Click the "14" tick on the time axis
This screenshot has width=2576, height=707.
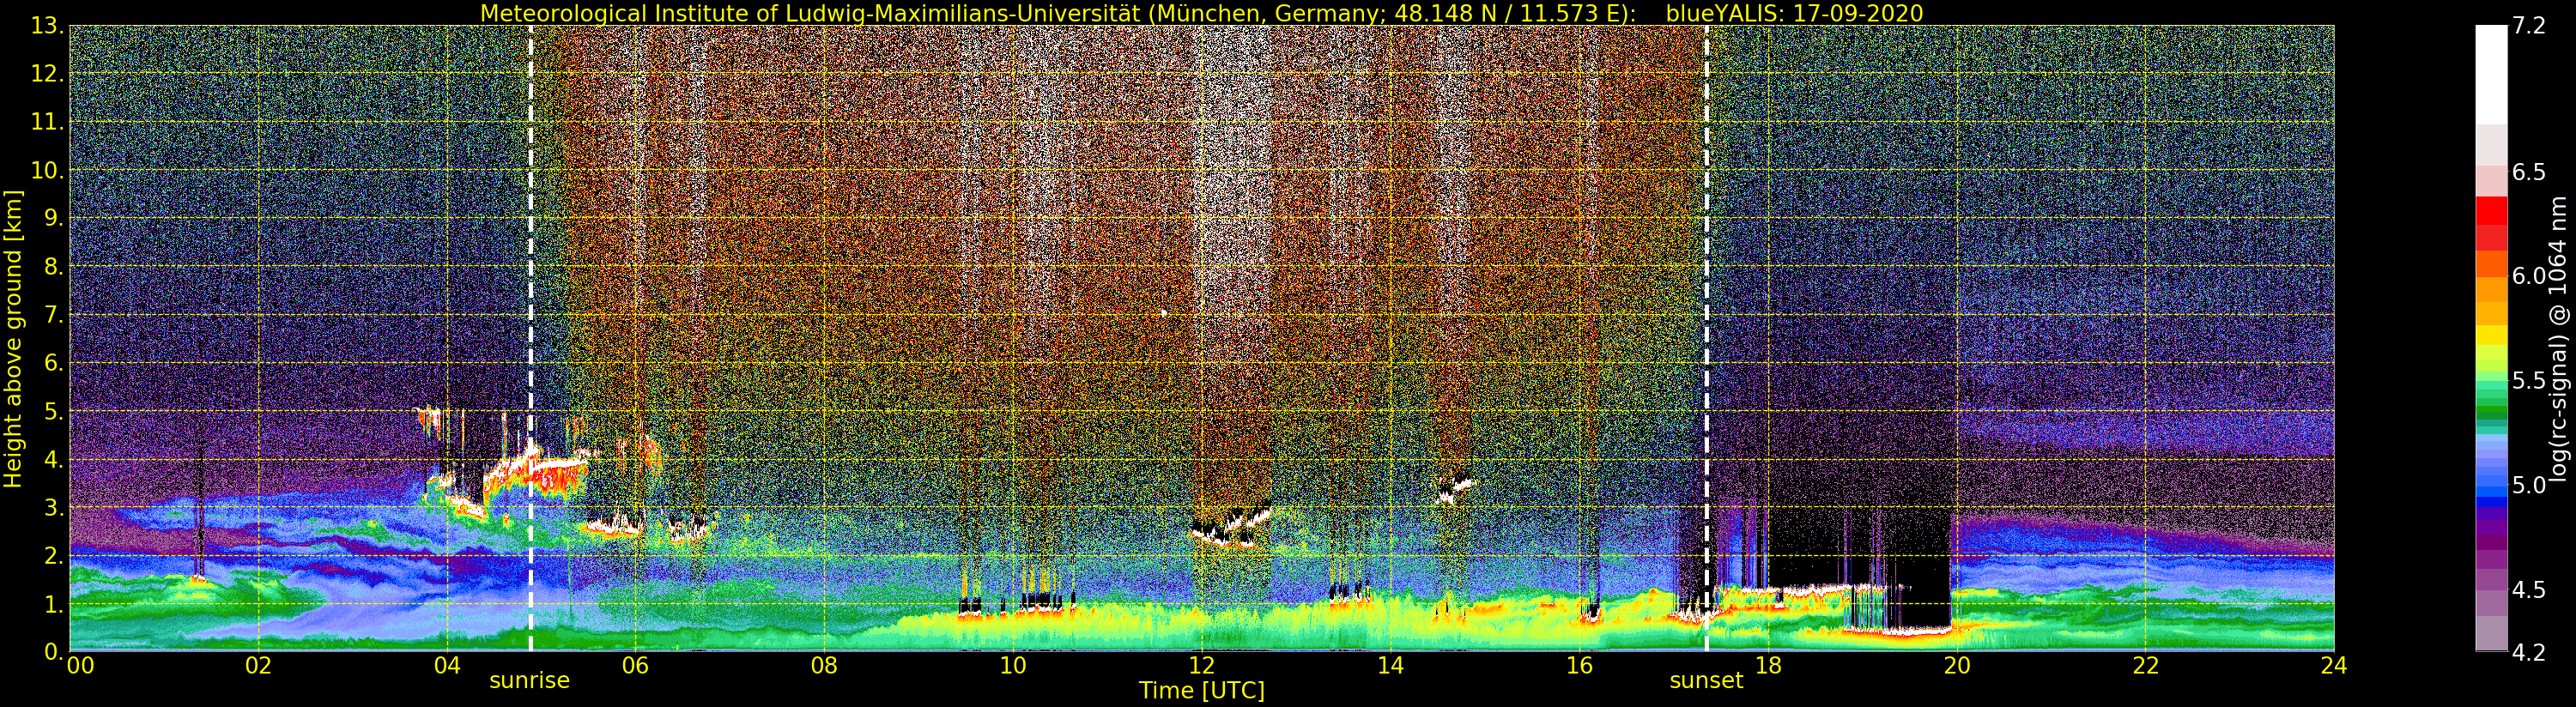coord(1390,665)
